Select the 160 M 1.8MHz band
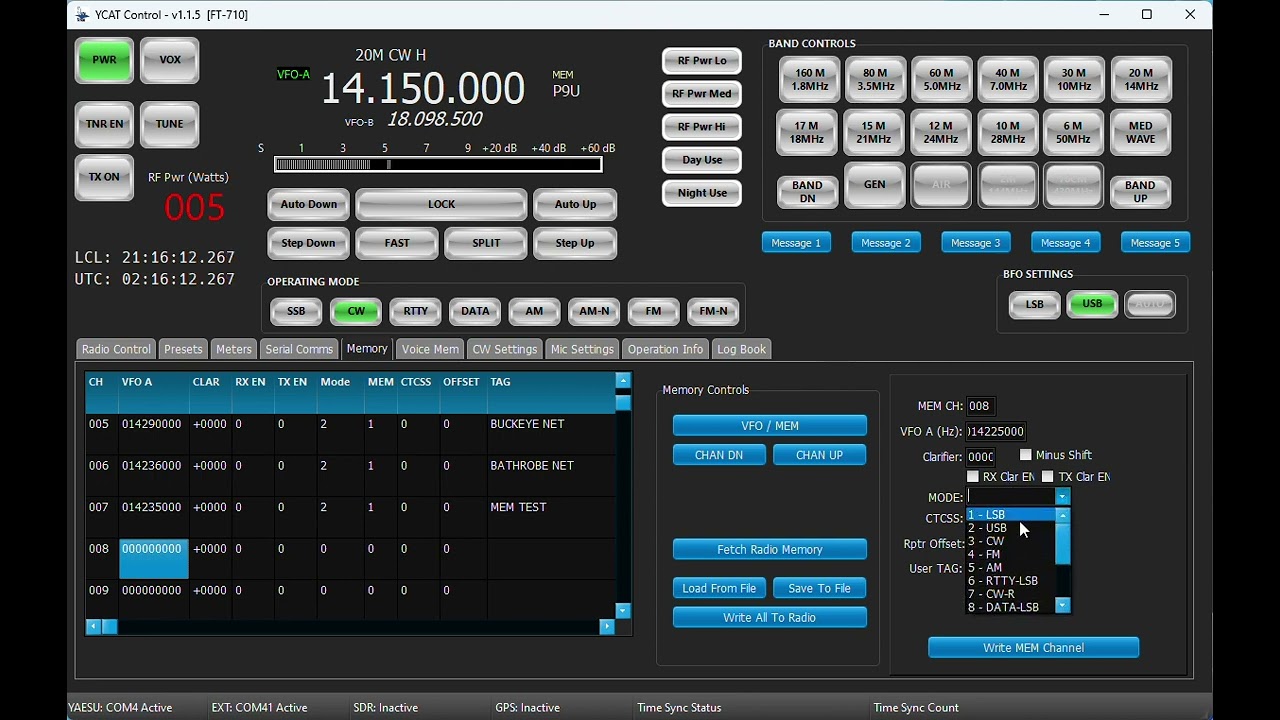1280x720 pixels. [809, 79]
